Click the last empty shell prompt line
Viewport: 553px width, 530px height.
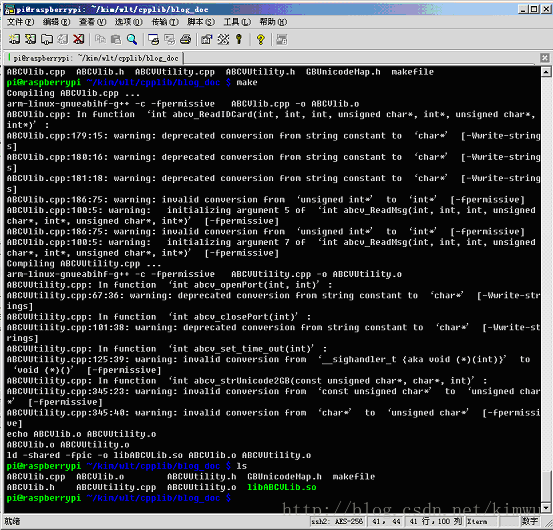[x=119, y=498]
